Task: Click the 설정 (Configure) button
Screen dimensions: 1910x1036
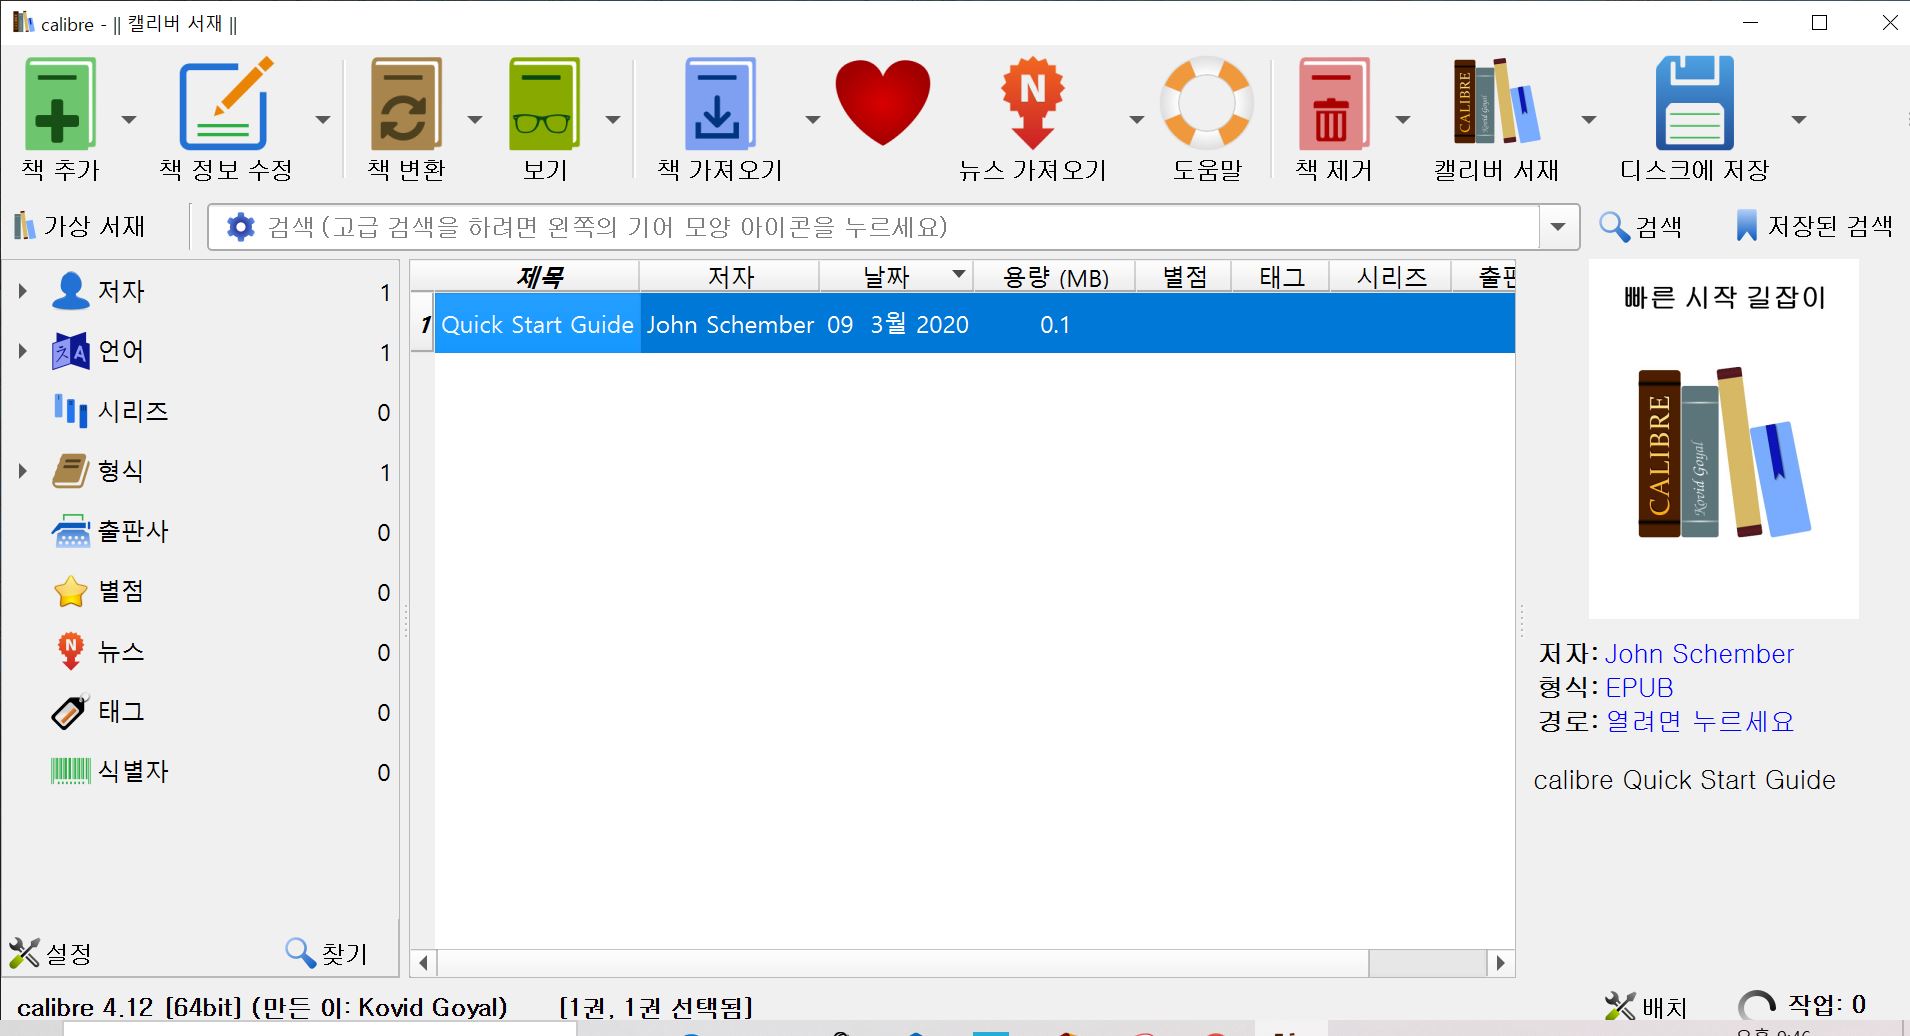Action: pos(50,953)
